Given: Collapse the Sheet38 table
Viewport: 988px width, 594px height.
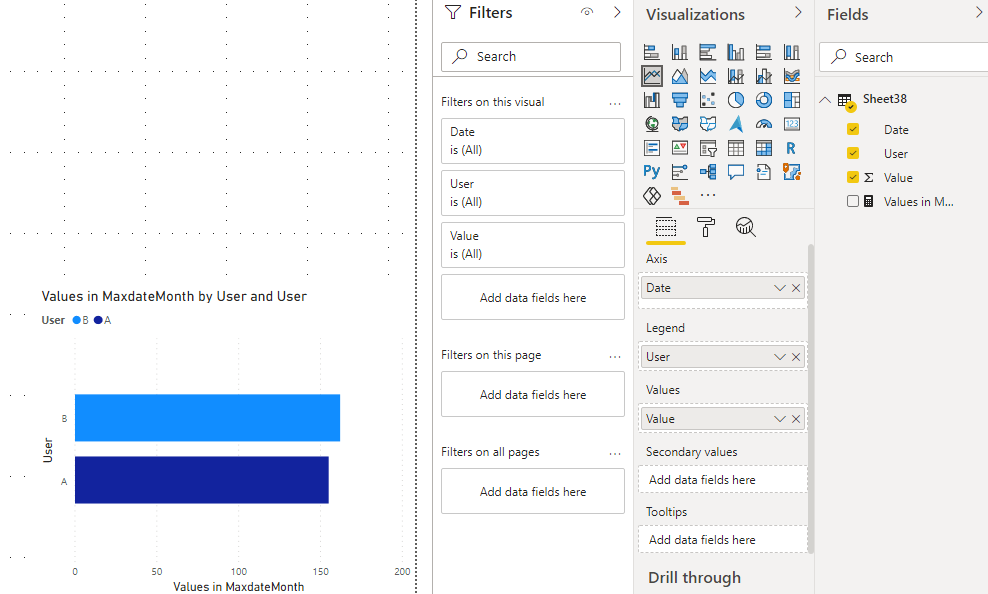Looking at the screenshot, I should click(x=825, y=100).
